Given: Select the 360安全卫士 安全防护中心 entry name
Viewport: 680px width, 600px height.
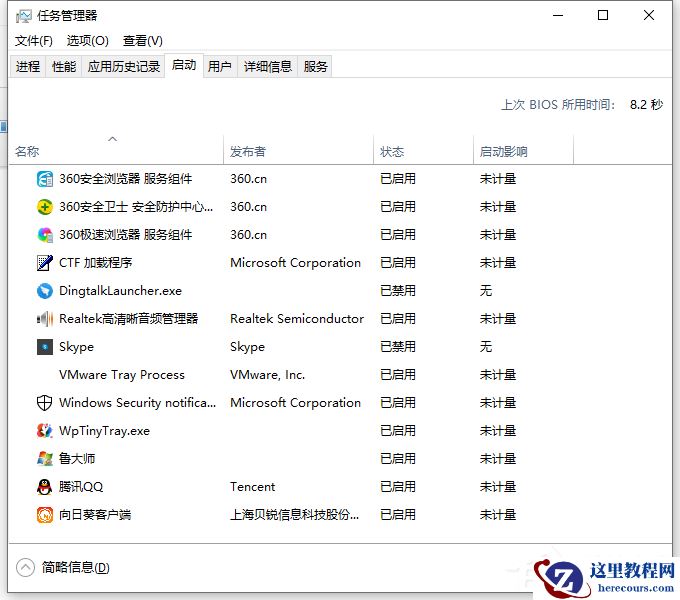Looking at the screenshot, I should tap(136, 207).
